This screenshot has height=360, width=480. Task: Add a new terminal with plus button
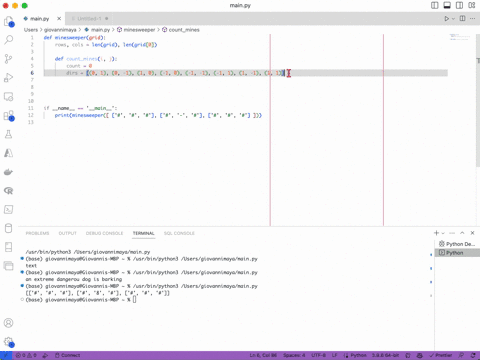point(436,233)
